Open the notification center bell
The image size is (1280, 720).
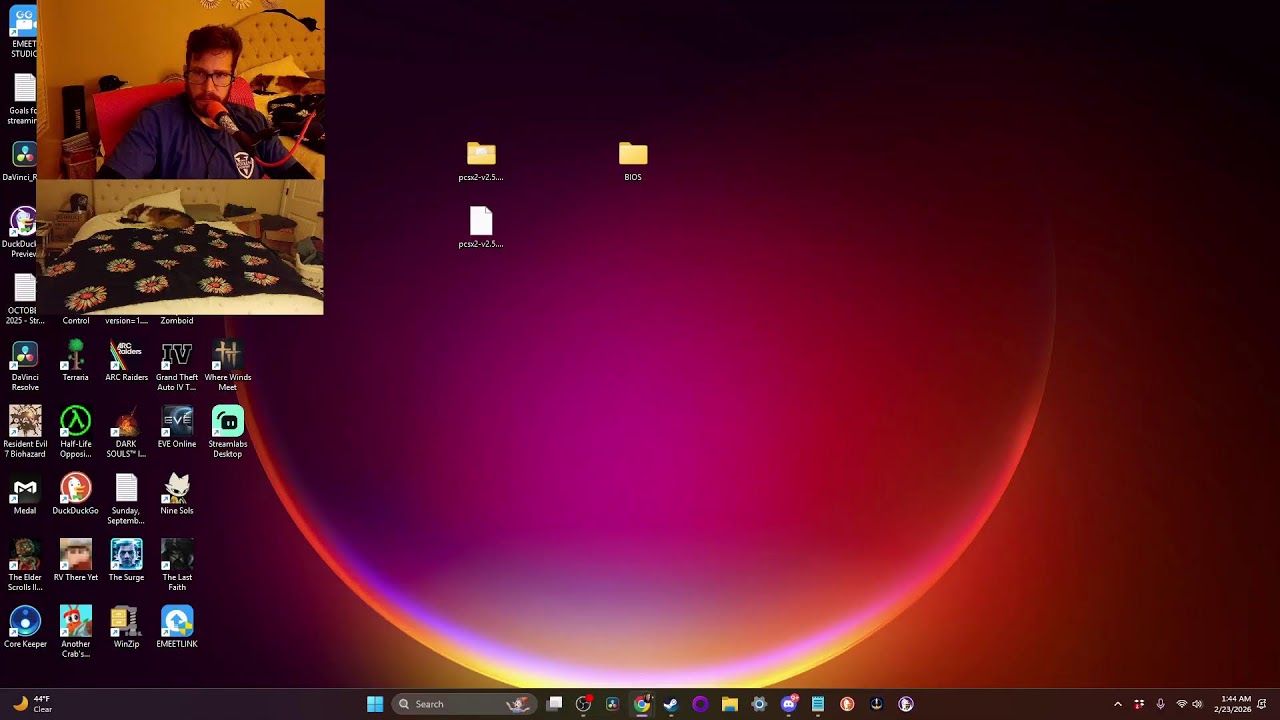pyautogui.click(x=1262, y=704)
